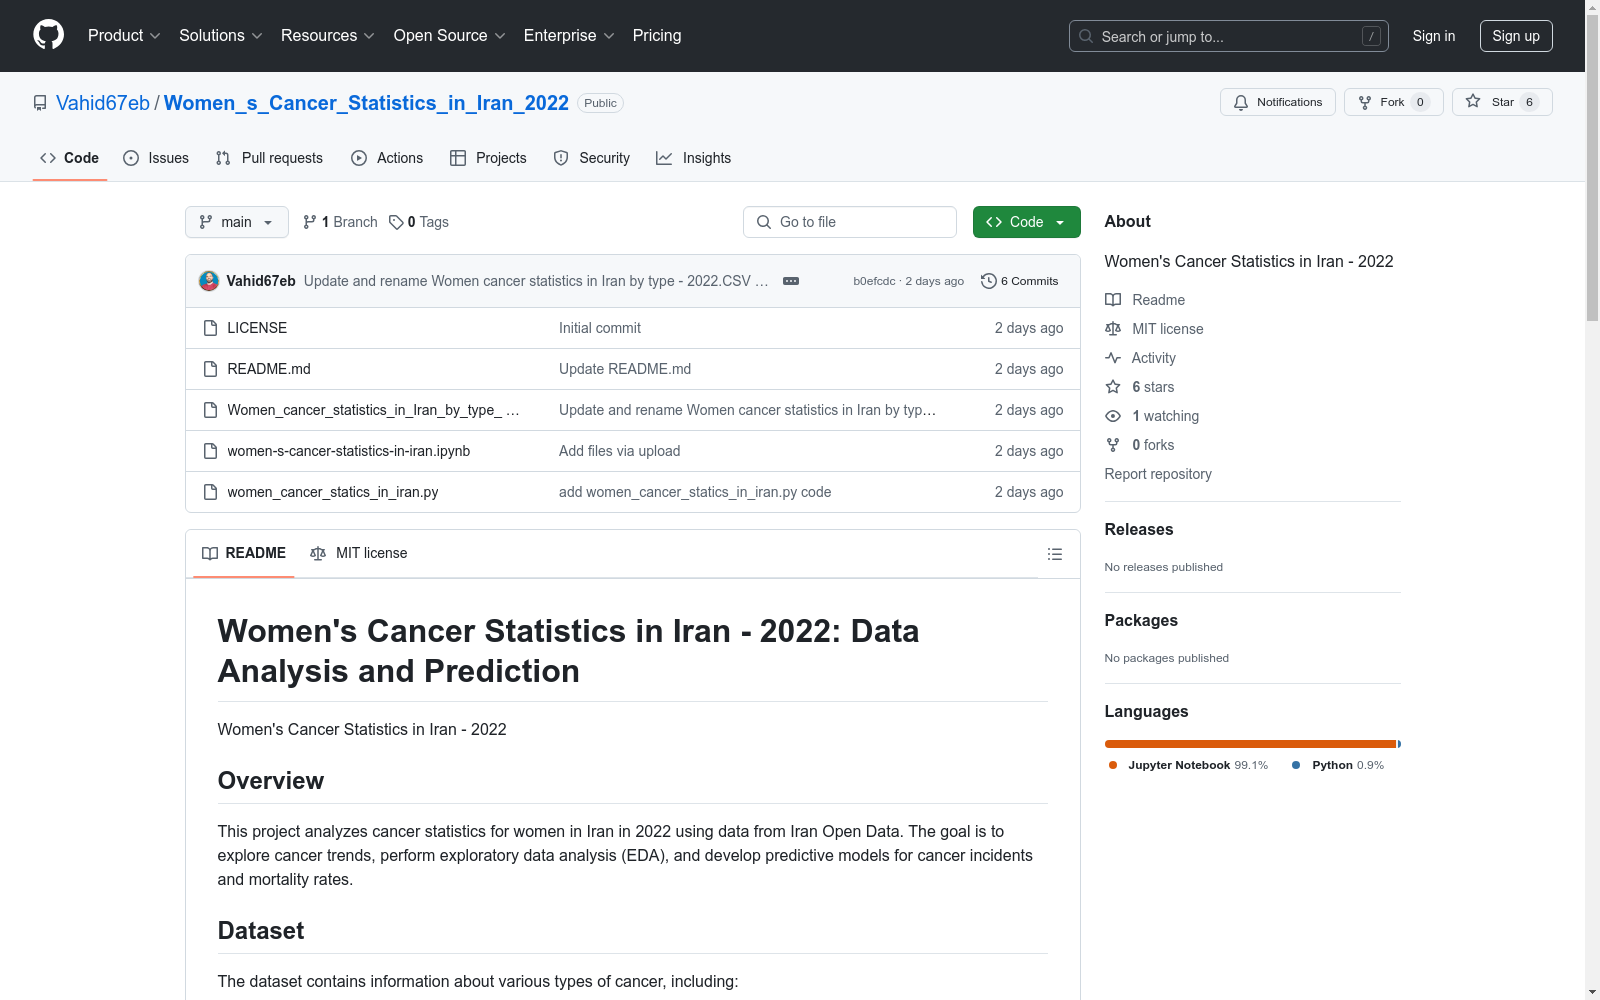
Task: Open the green Code dropdown button
Action: [x=1026, y=222]
